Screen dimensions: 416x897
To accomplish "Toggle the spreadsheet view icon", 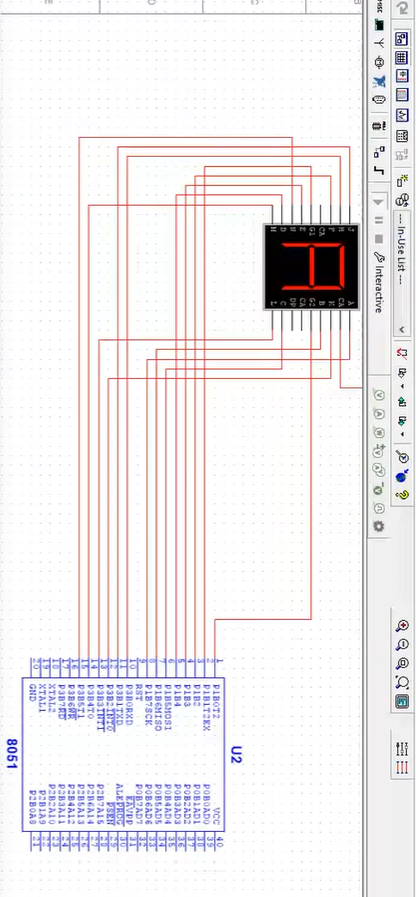I will click(402, 58).
